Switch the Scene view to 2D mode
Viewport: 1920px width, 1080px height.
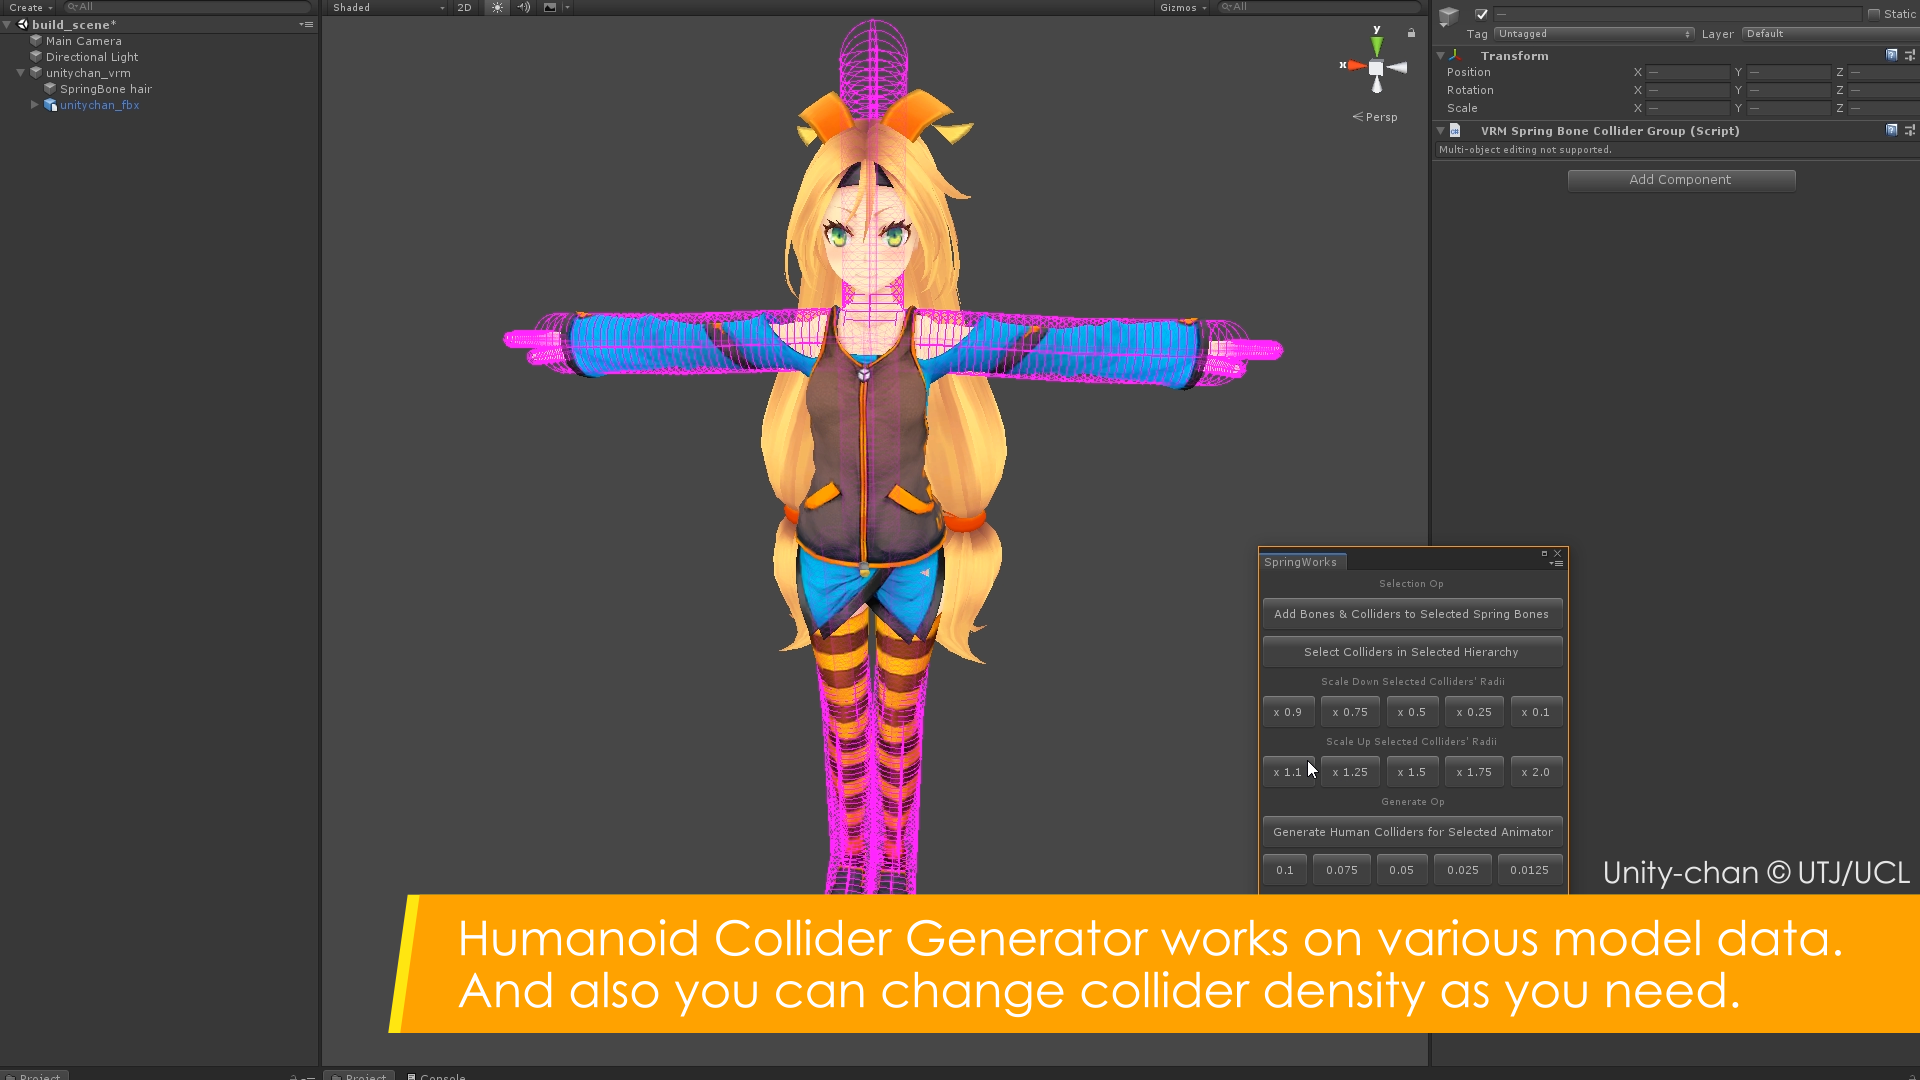point(464,7)
